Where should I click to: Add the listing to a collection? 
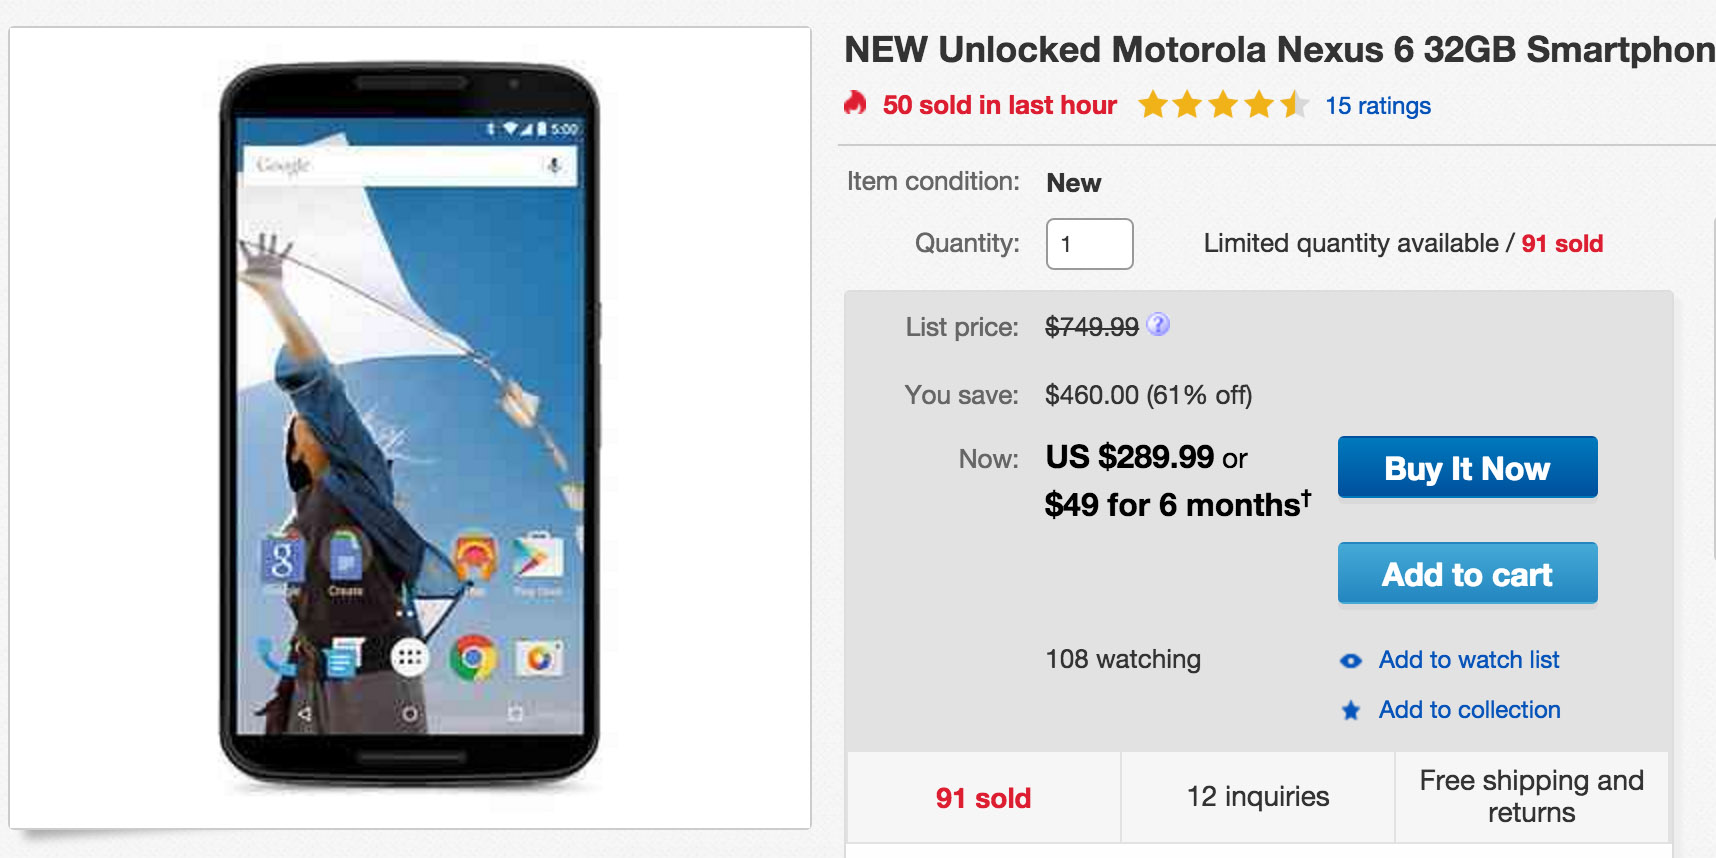click(x=1468, y=710)
